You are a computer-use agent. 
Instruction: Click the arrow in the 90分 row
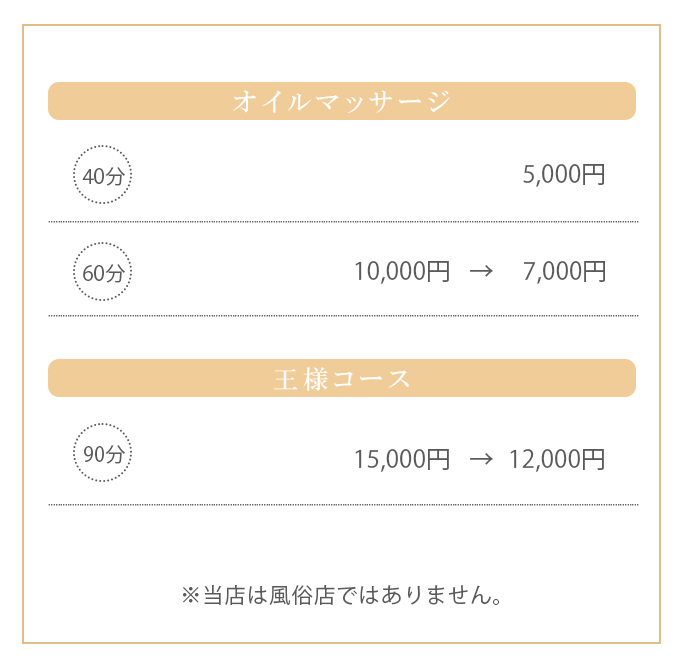pos(481,459)
